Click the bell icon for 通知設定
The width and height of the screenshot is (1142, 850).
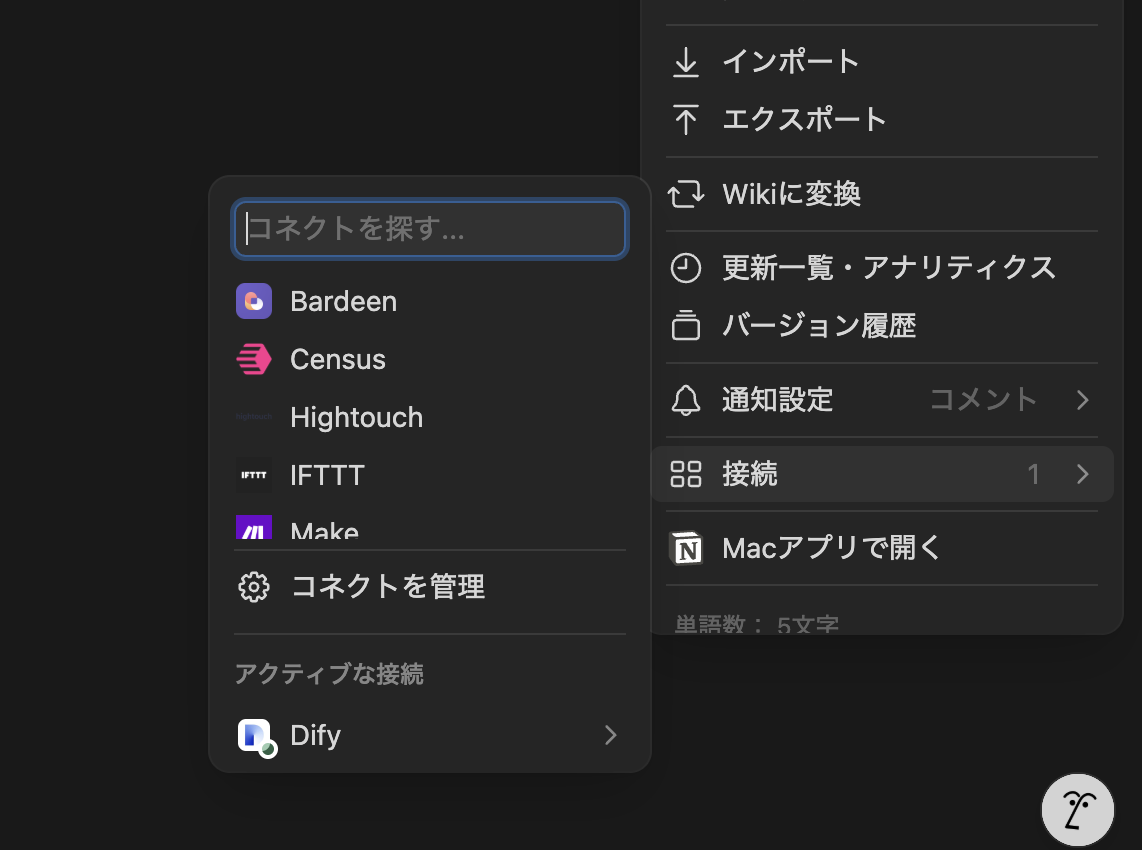pos(685,400)
